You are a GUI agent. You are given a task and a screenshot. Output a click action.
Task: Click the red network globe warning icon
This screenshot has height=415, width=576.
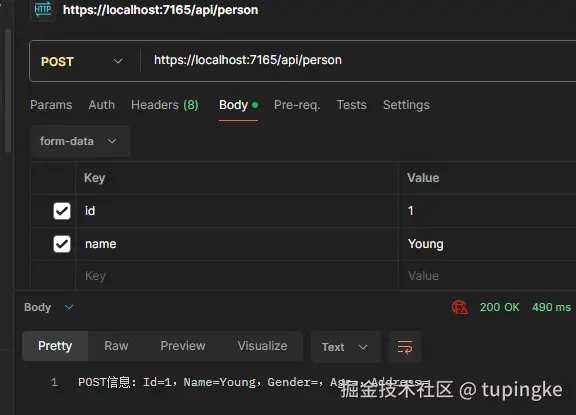[x=460, y=307]
